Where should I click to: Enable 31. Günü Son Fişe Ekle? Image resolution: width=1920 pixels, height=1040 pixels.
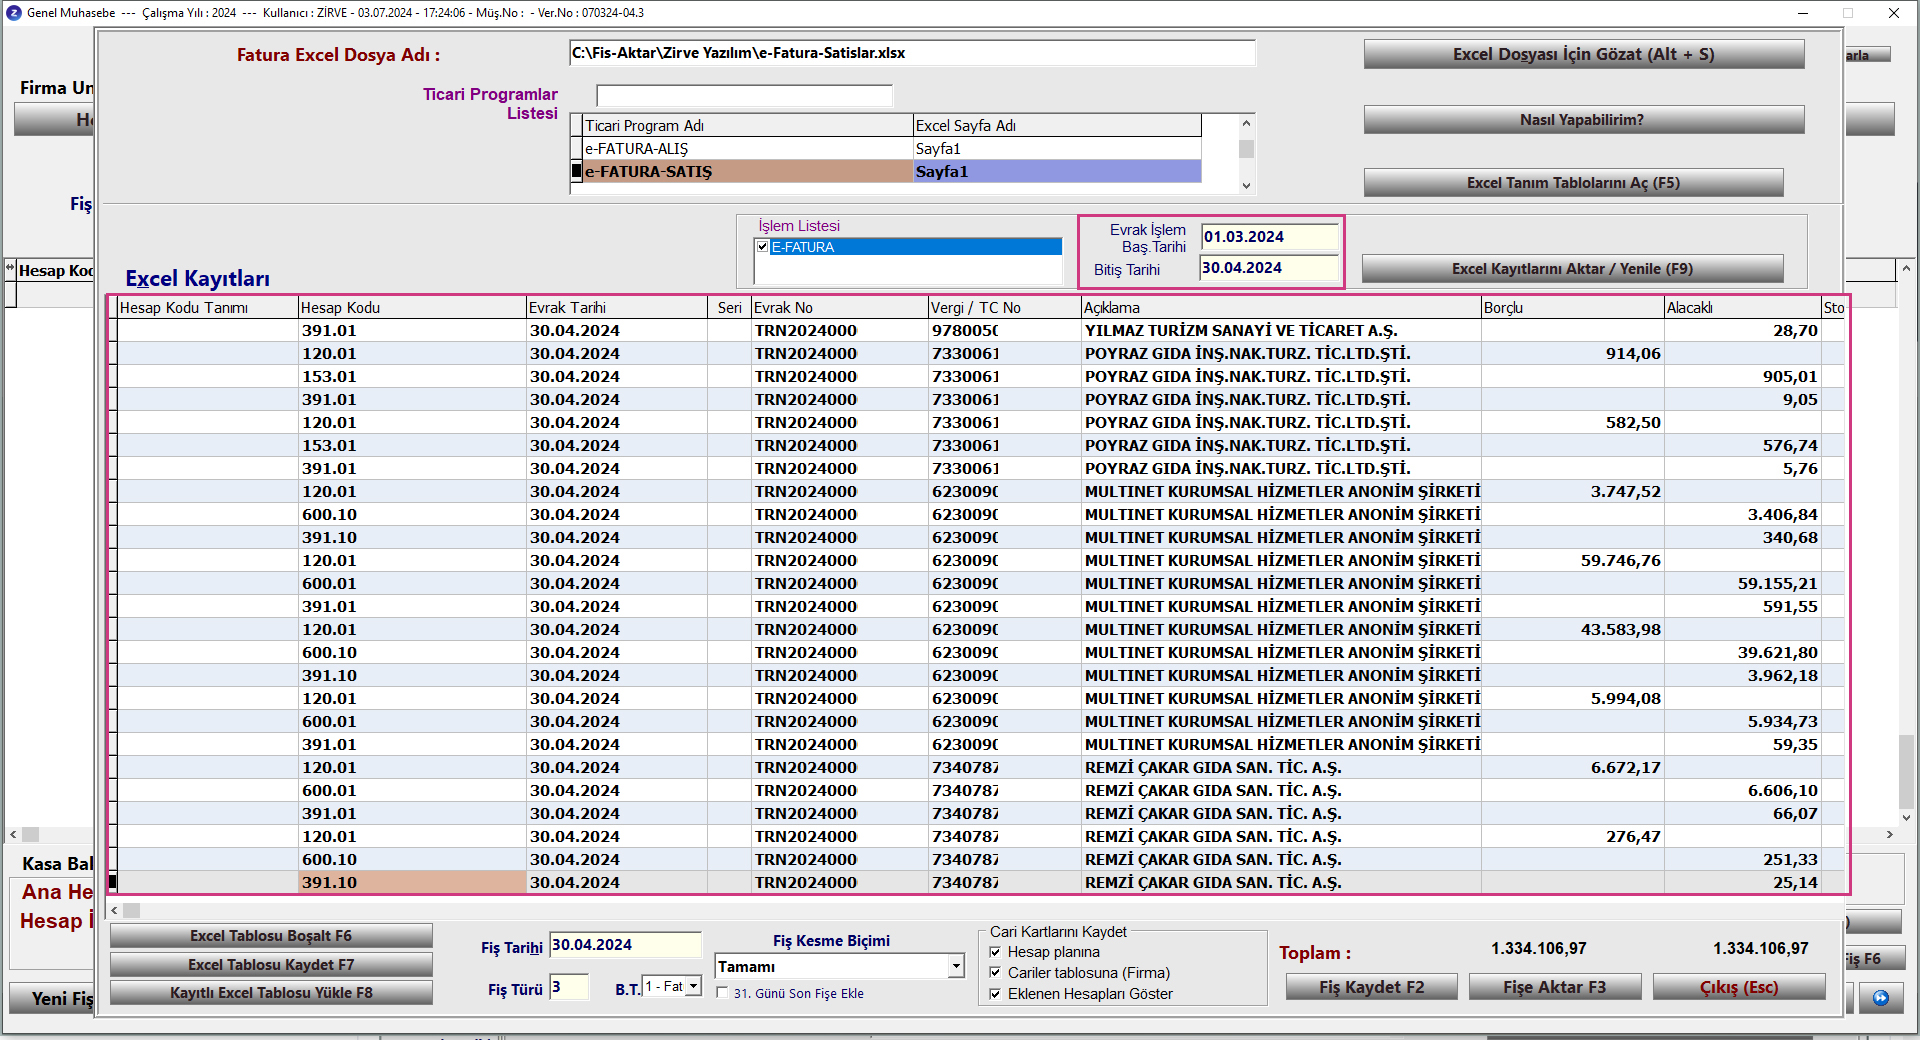point(722,993)
